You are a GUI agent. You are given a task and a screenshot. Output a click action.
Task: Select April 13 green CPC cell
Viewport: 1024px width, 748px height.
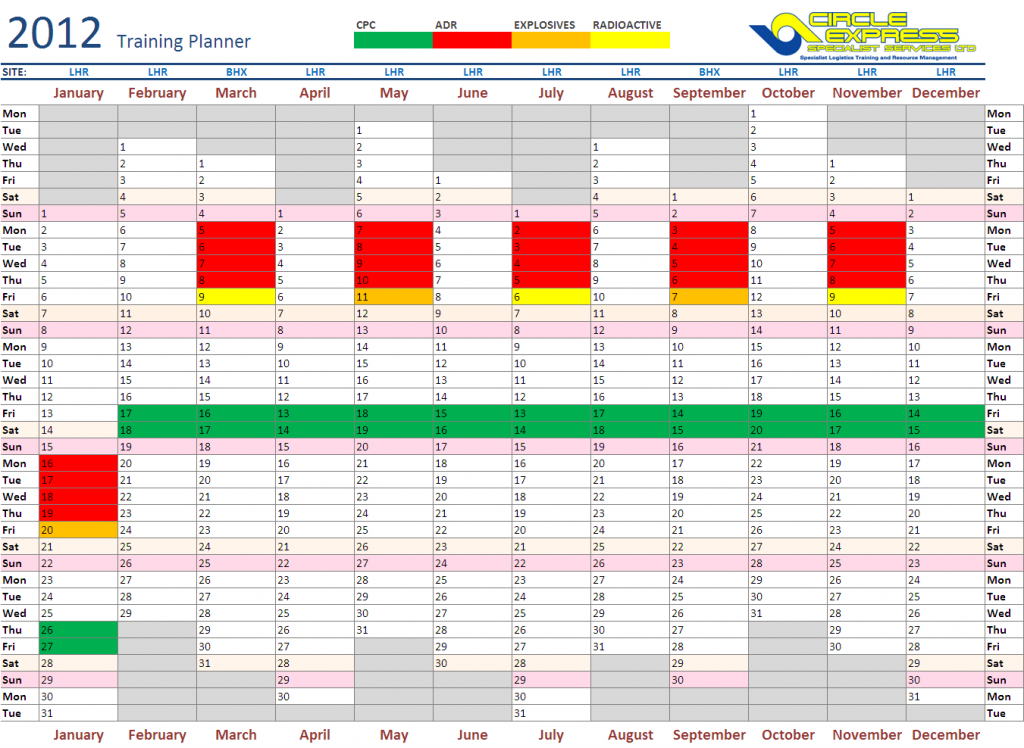click(315, 414)
